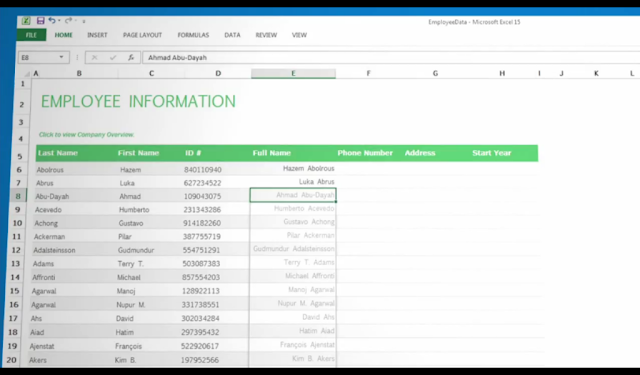Open the Insert Function fx dialog

[131, 58]
